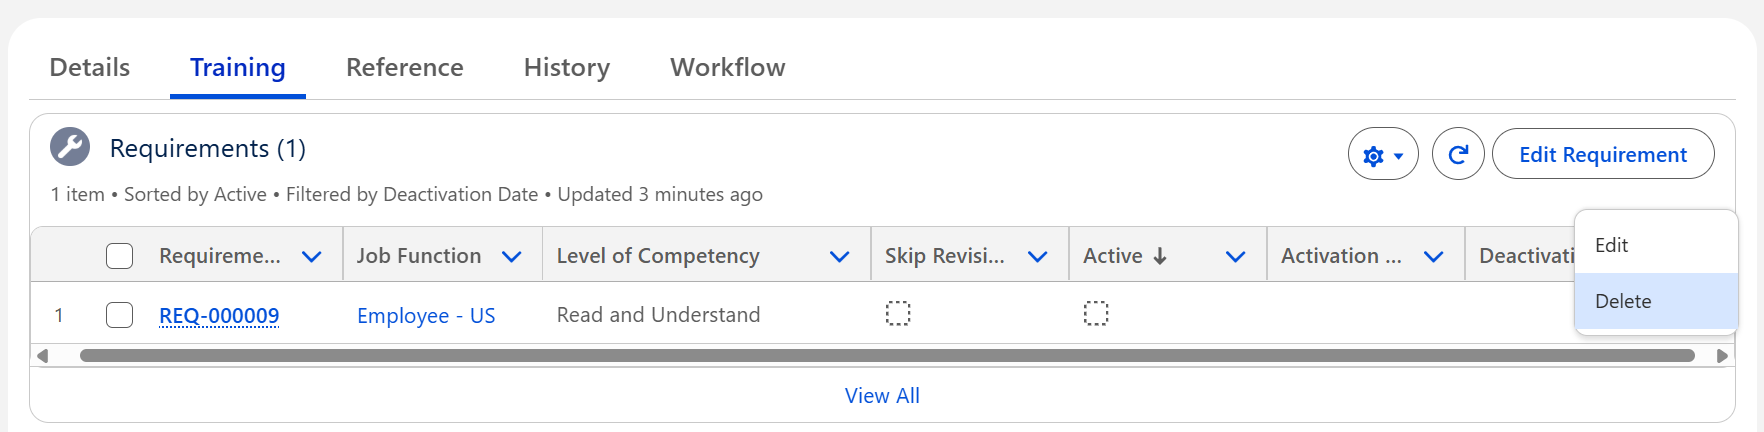Switch to the History tab
This screenshot has width=1764, height=432.
coord(566,67)
